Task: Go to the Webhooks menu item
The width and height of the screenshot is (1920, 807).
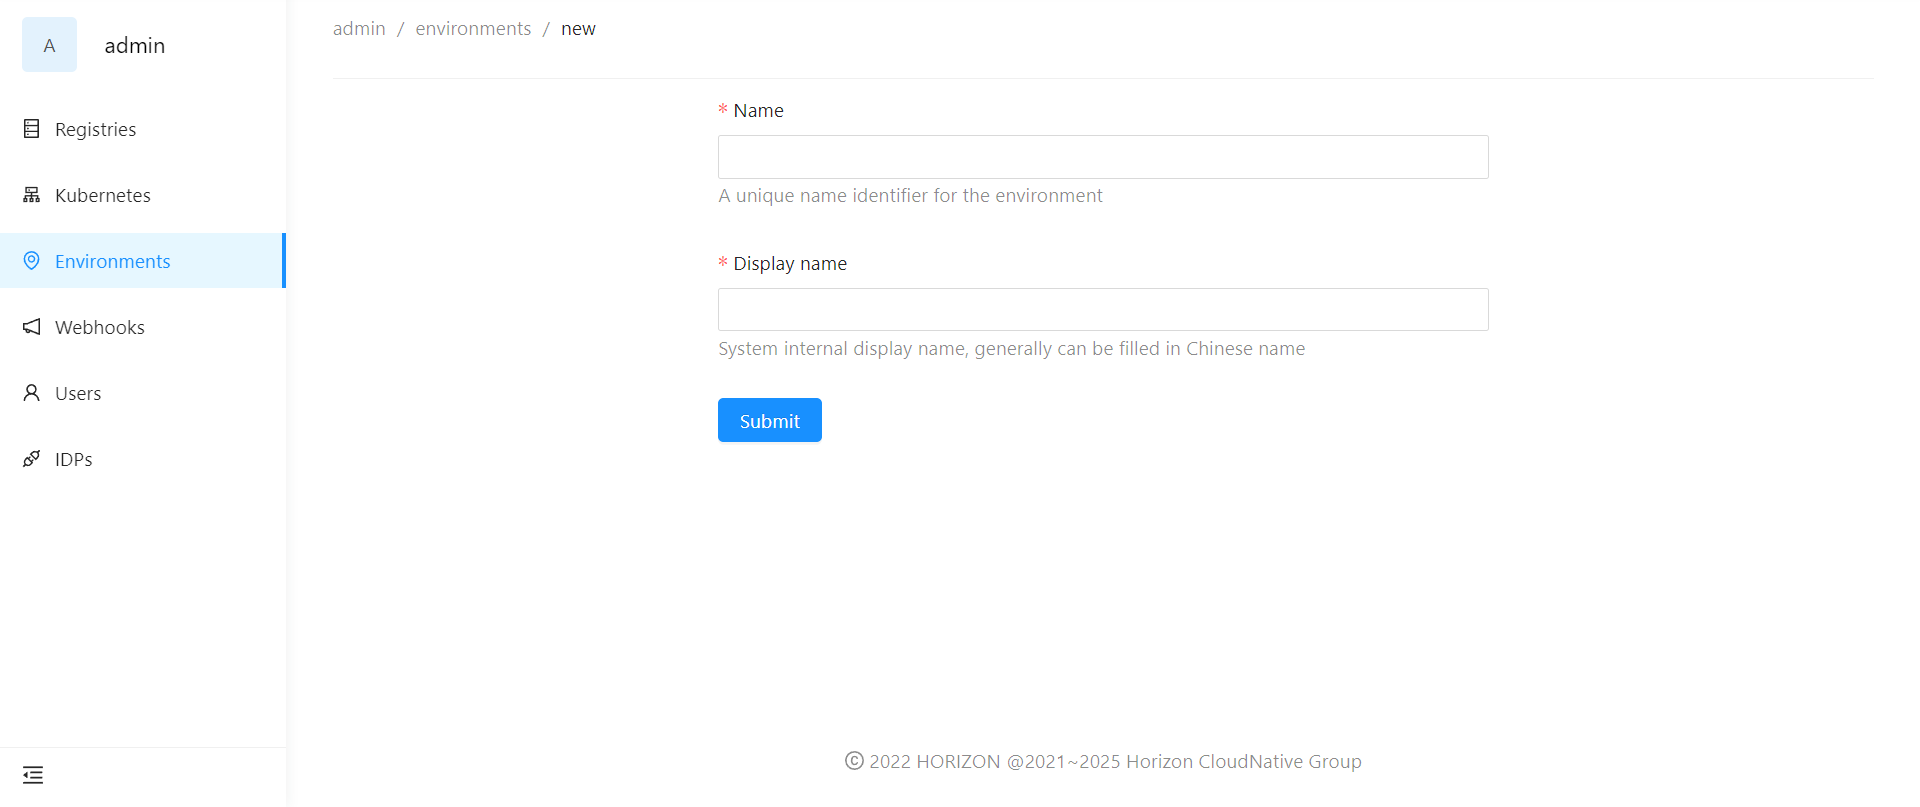Action: point(143,327)
